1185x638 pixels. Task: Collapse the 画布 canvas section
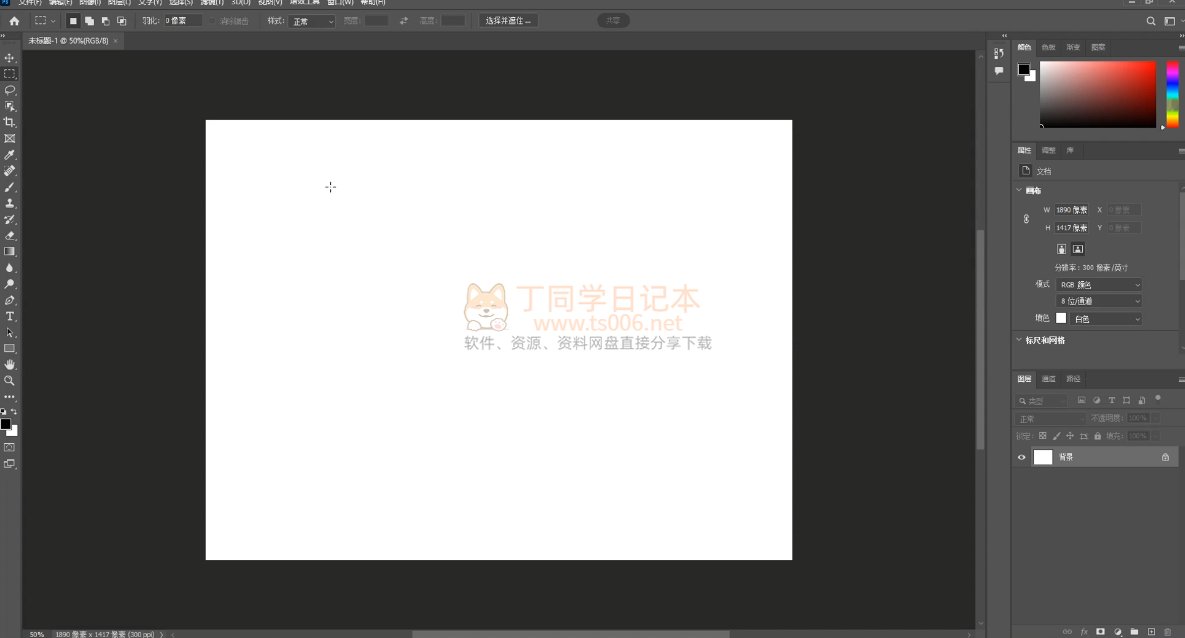tap(1019, 190)
